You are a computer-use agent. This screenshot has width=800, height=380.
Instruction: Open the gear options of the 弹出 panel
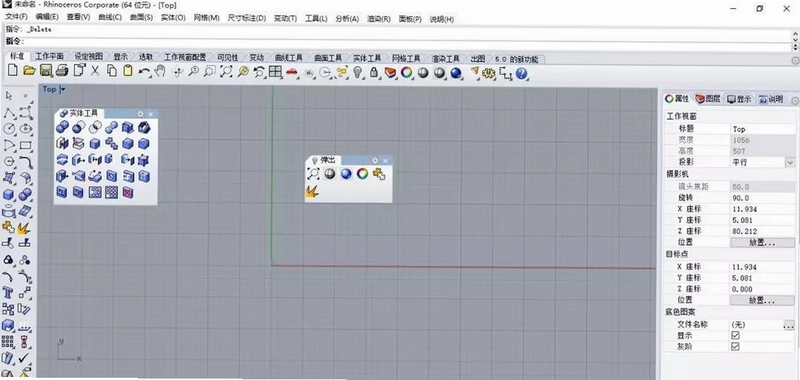[x=375, y=161]
